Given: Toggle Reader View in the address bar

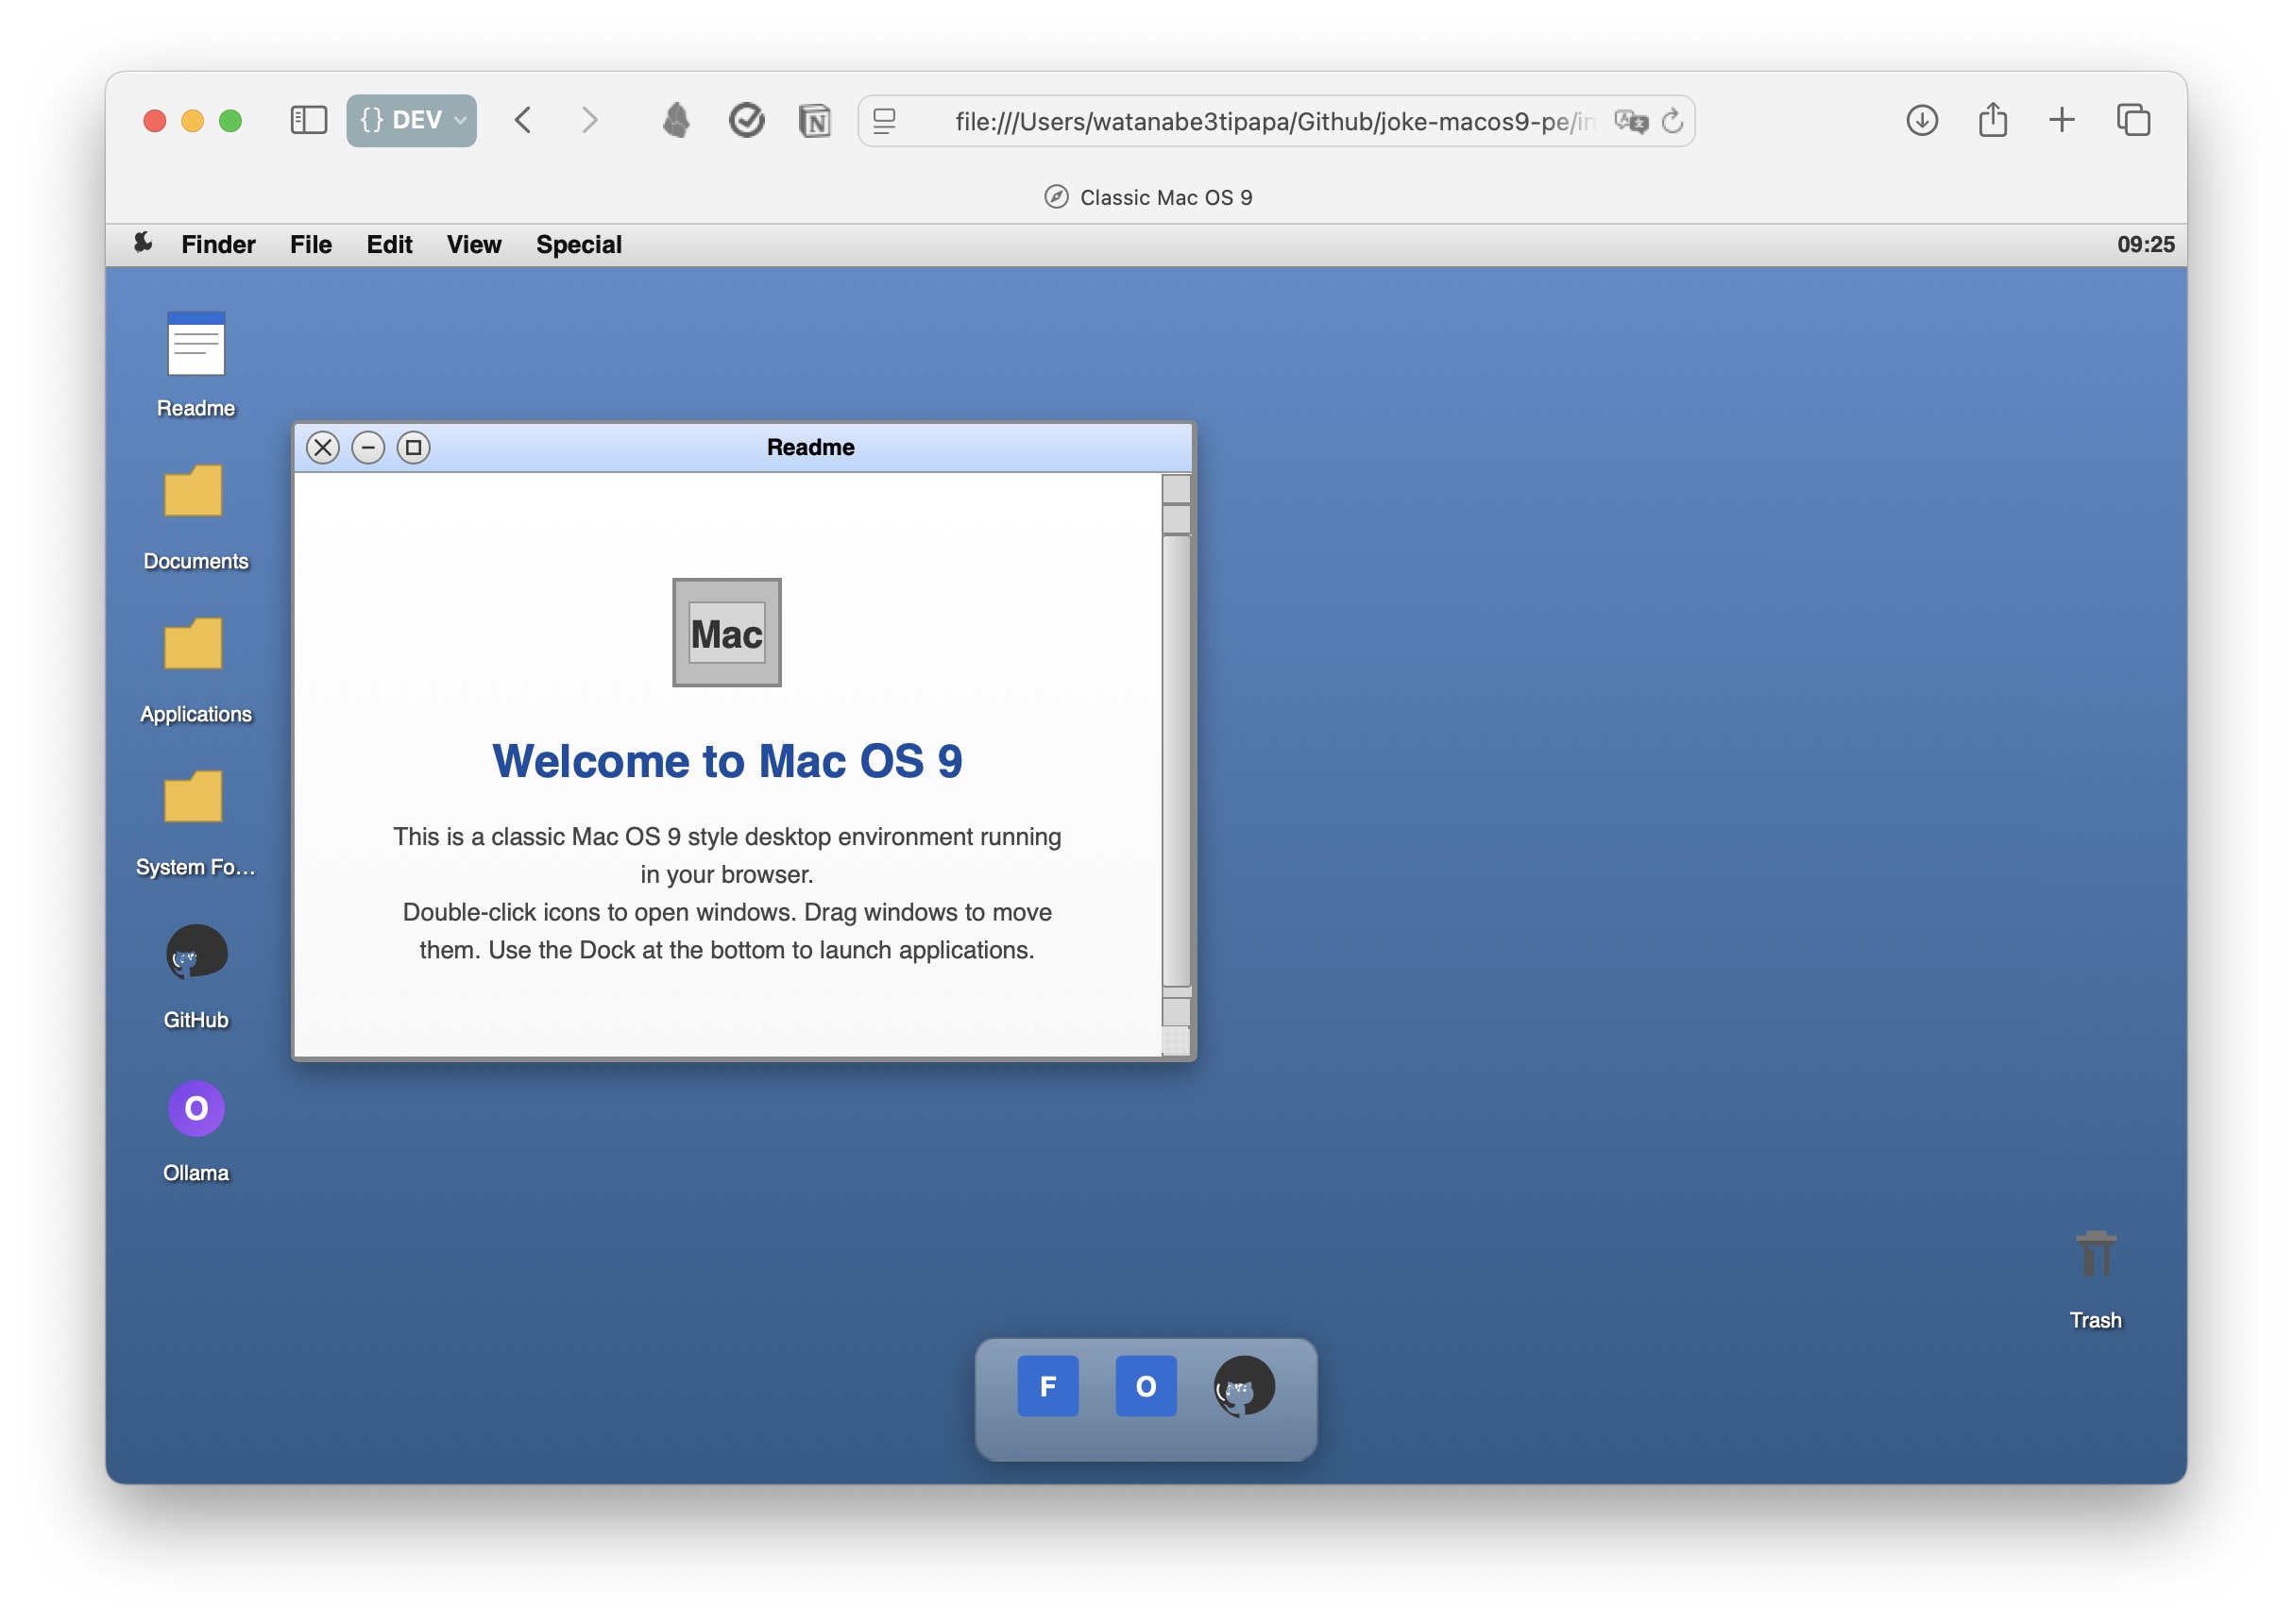Looking at the screenshot, I should click(x=883, y=120).
